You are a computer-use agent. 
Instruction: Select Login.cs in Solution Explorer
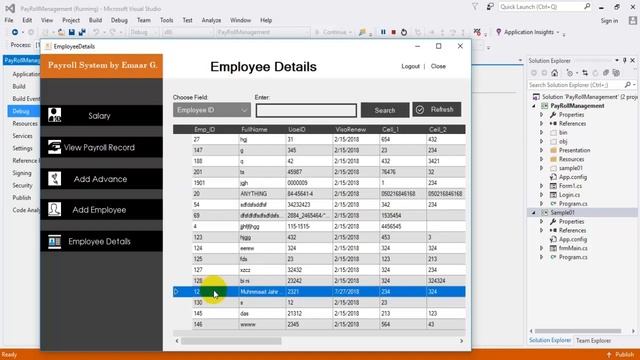[569, 195]
